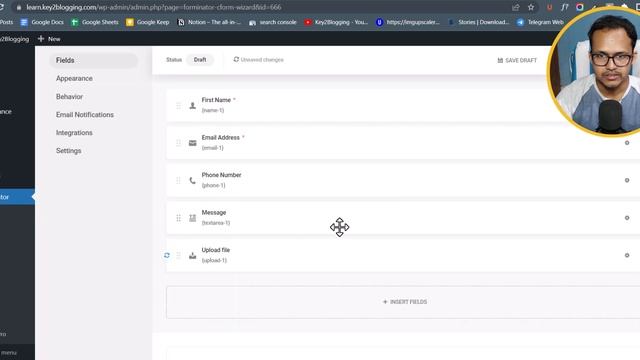640x360 pixels.
Task: Click the Draft status badge
Action: [200, 60]
